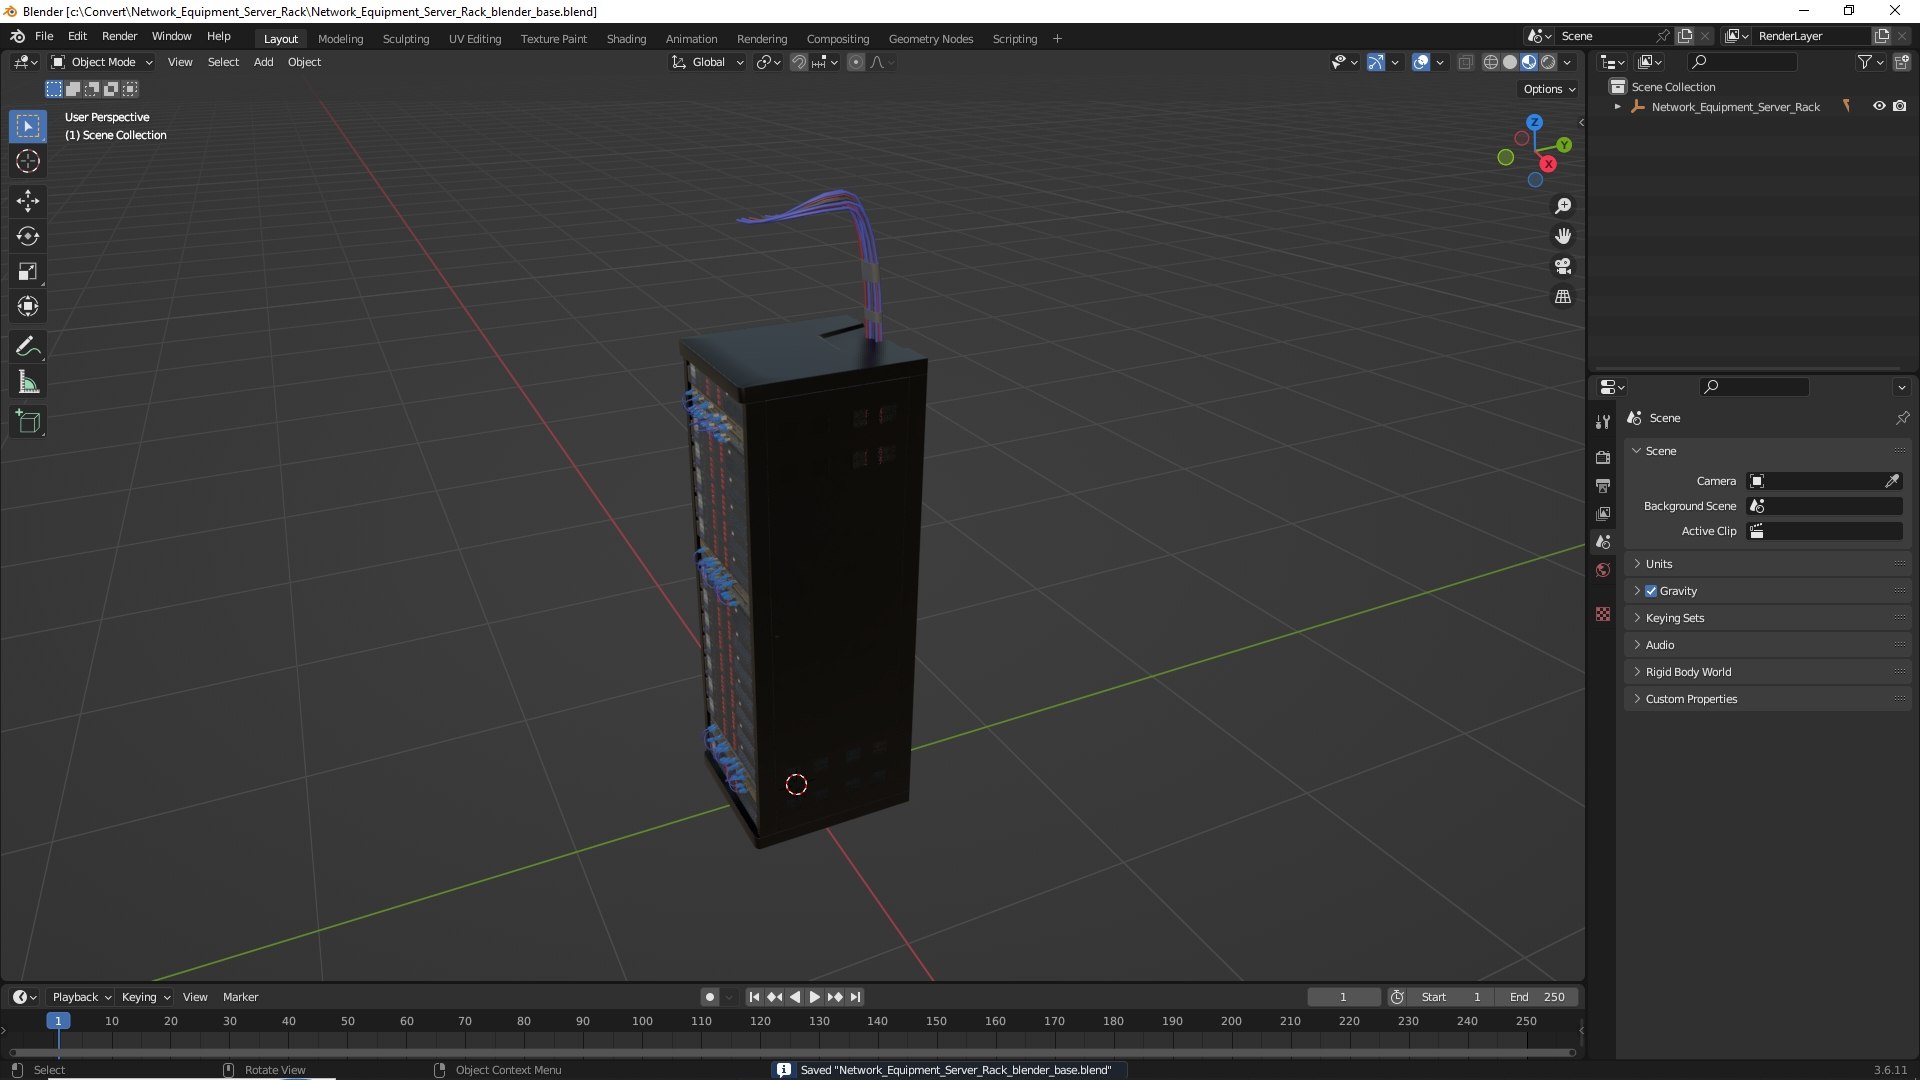Switch to wireframe viewport shading

click(1490, 62)
